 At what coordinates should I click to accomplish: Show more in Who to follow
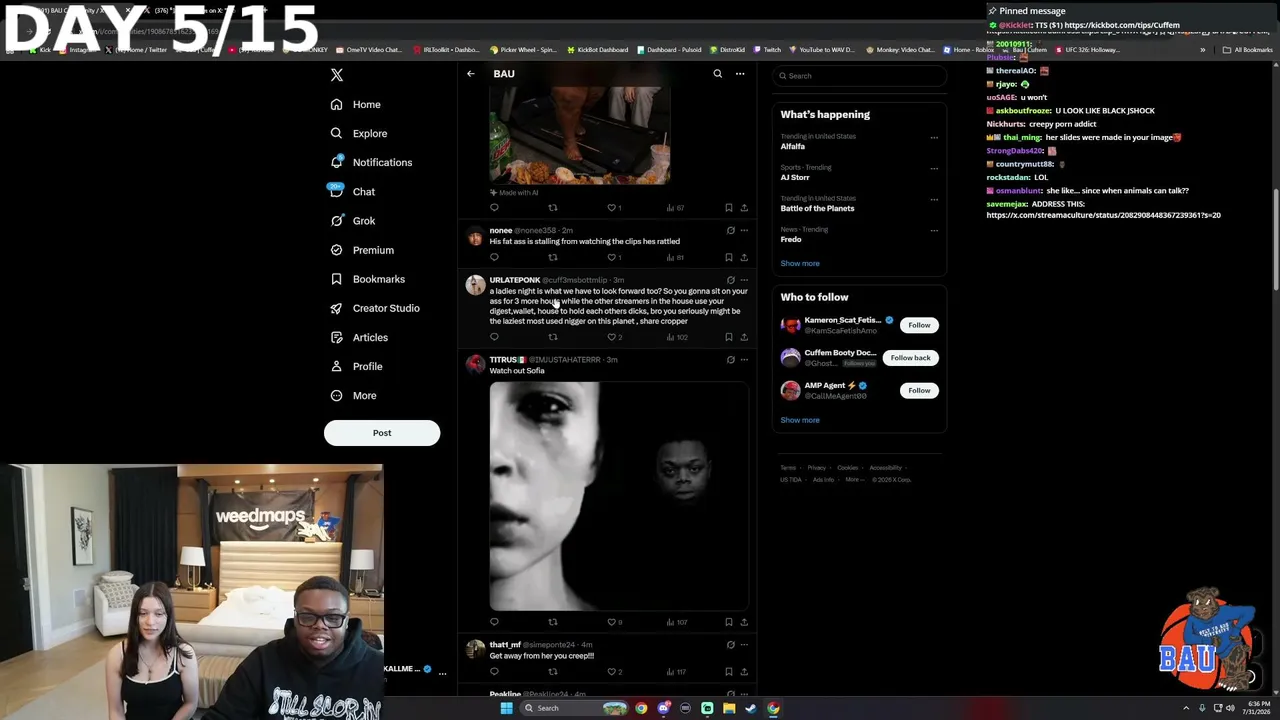tap(800, 420)
